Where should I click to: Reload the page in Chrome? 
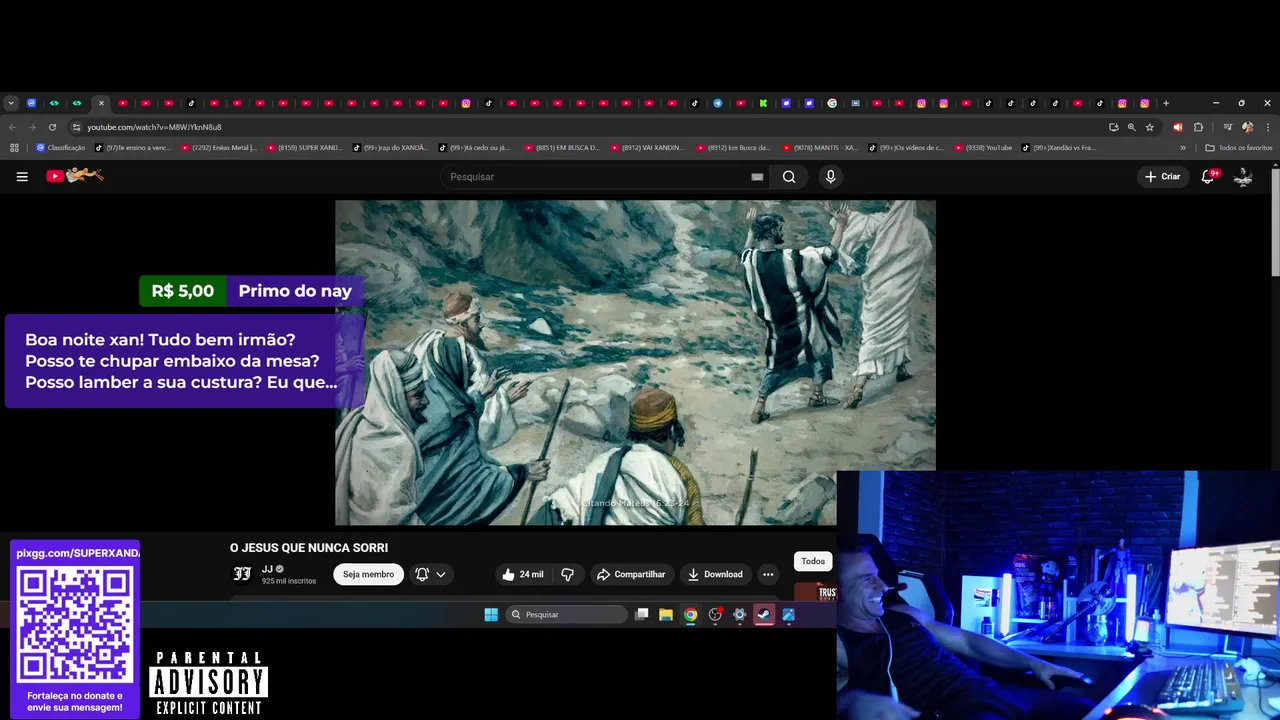[x=51, y=127]
